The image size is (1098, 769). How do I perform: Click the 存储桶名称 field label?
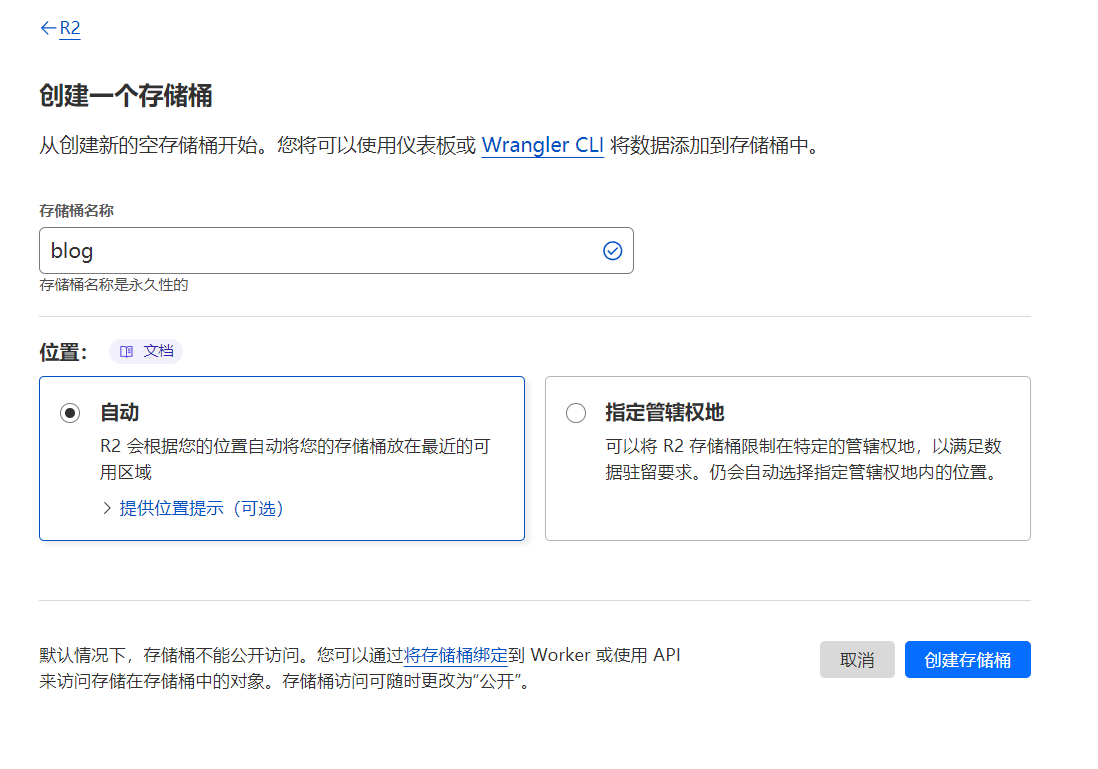(x=76, y=211)
